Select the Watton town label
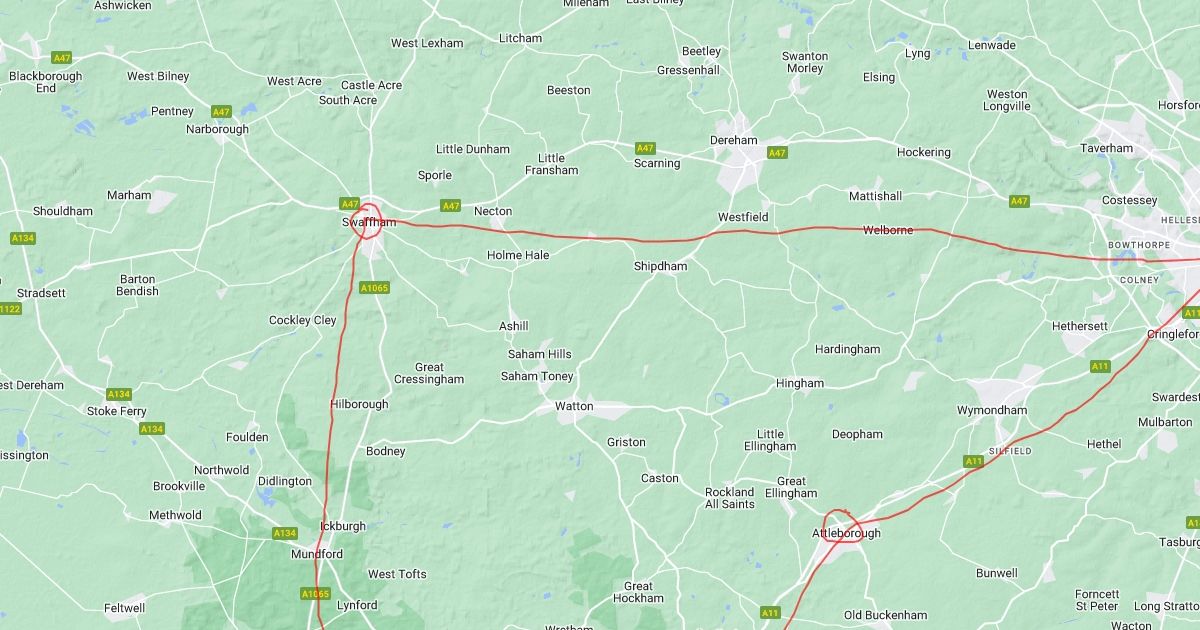1200x630 pixels. click(574, 407)
